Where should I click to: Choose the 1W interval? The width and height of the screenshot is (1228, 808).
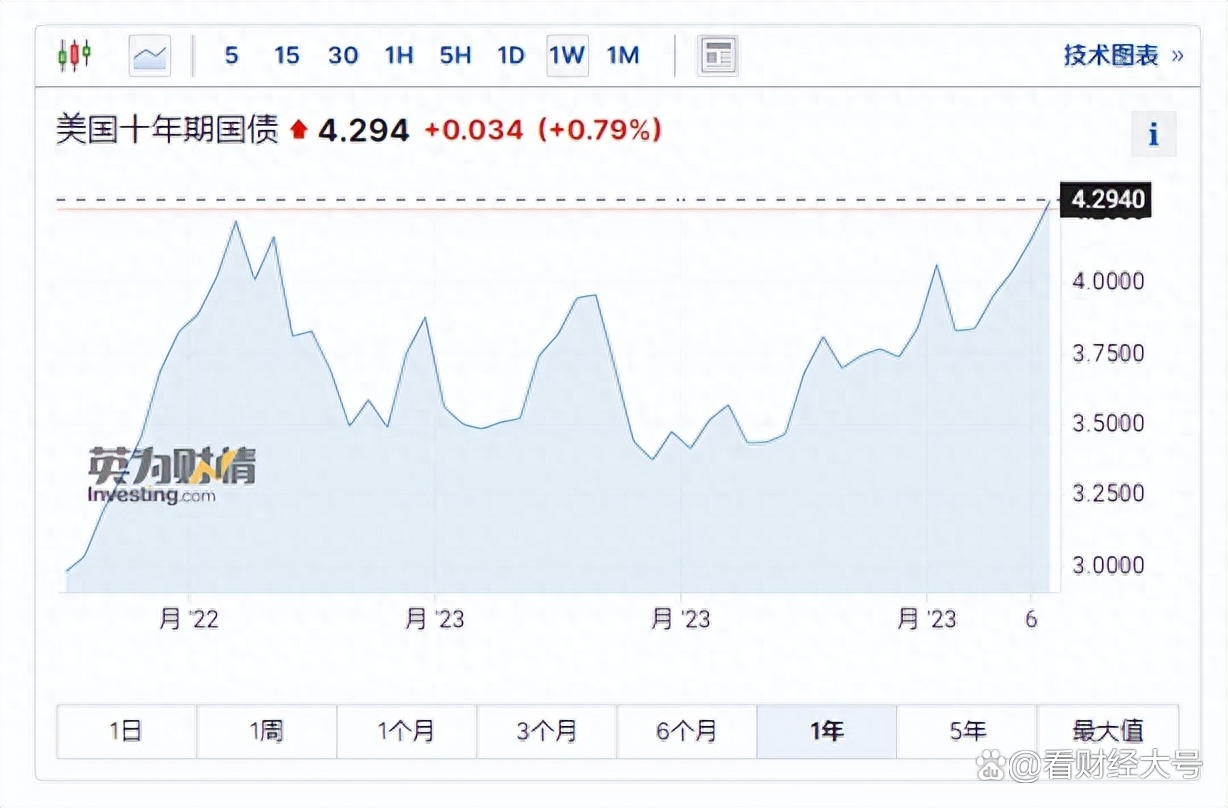point(566,55)
